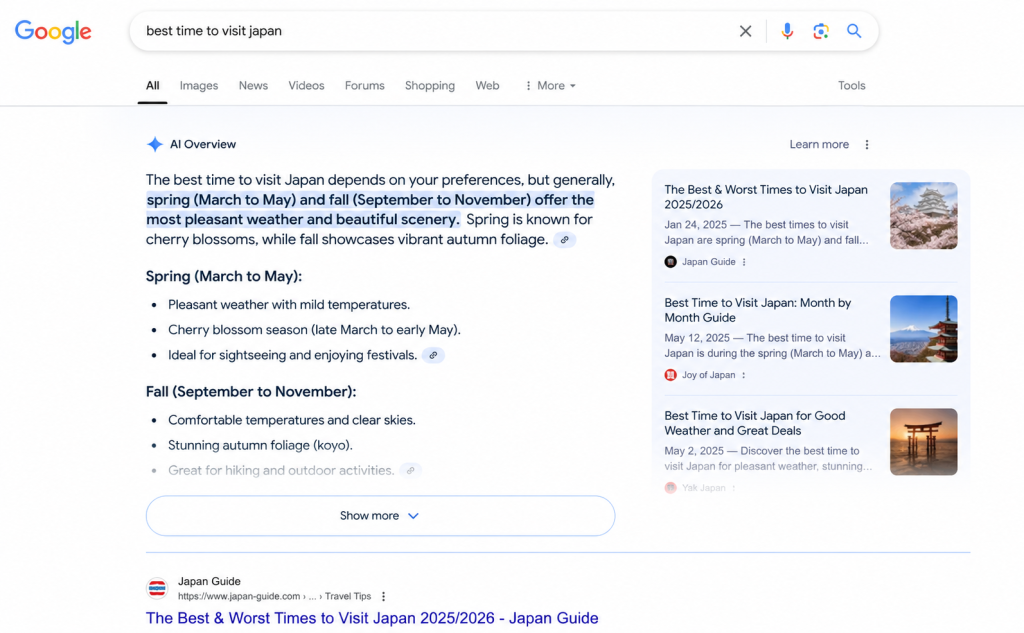Switch to the Web tab
Viewport: 1024px width, 633px height.
pyautogui.click(x=487, y=86)
